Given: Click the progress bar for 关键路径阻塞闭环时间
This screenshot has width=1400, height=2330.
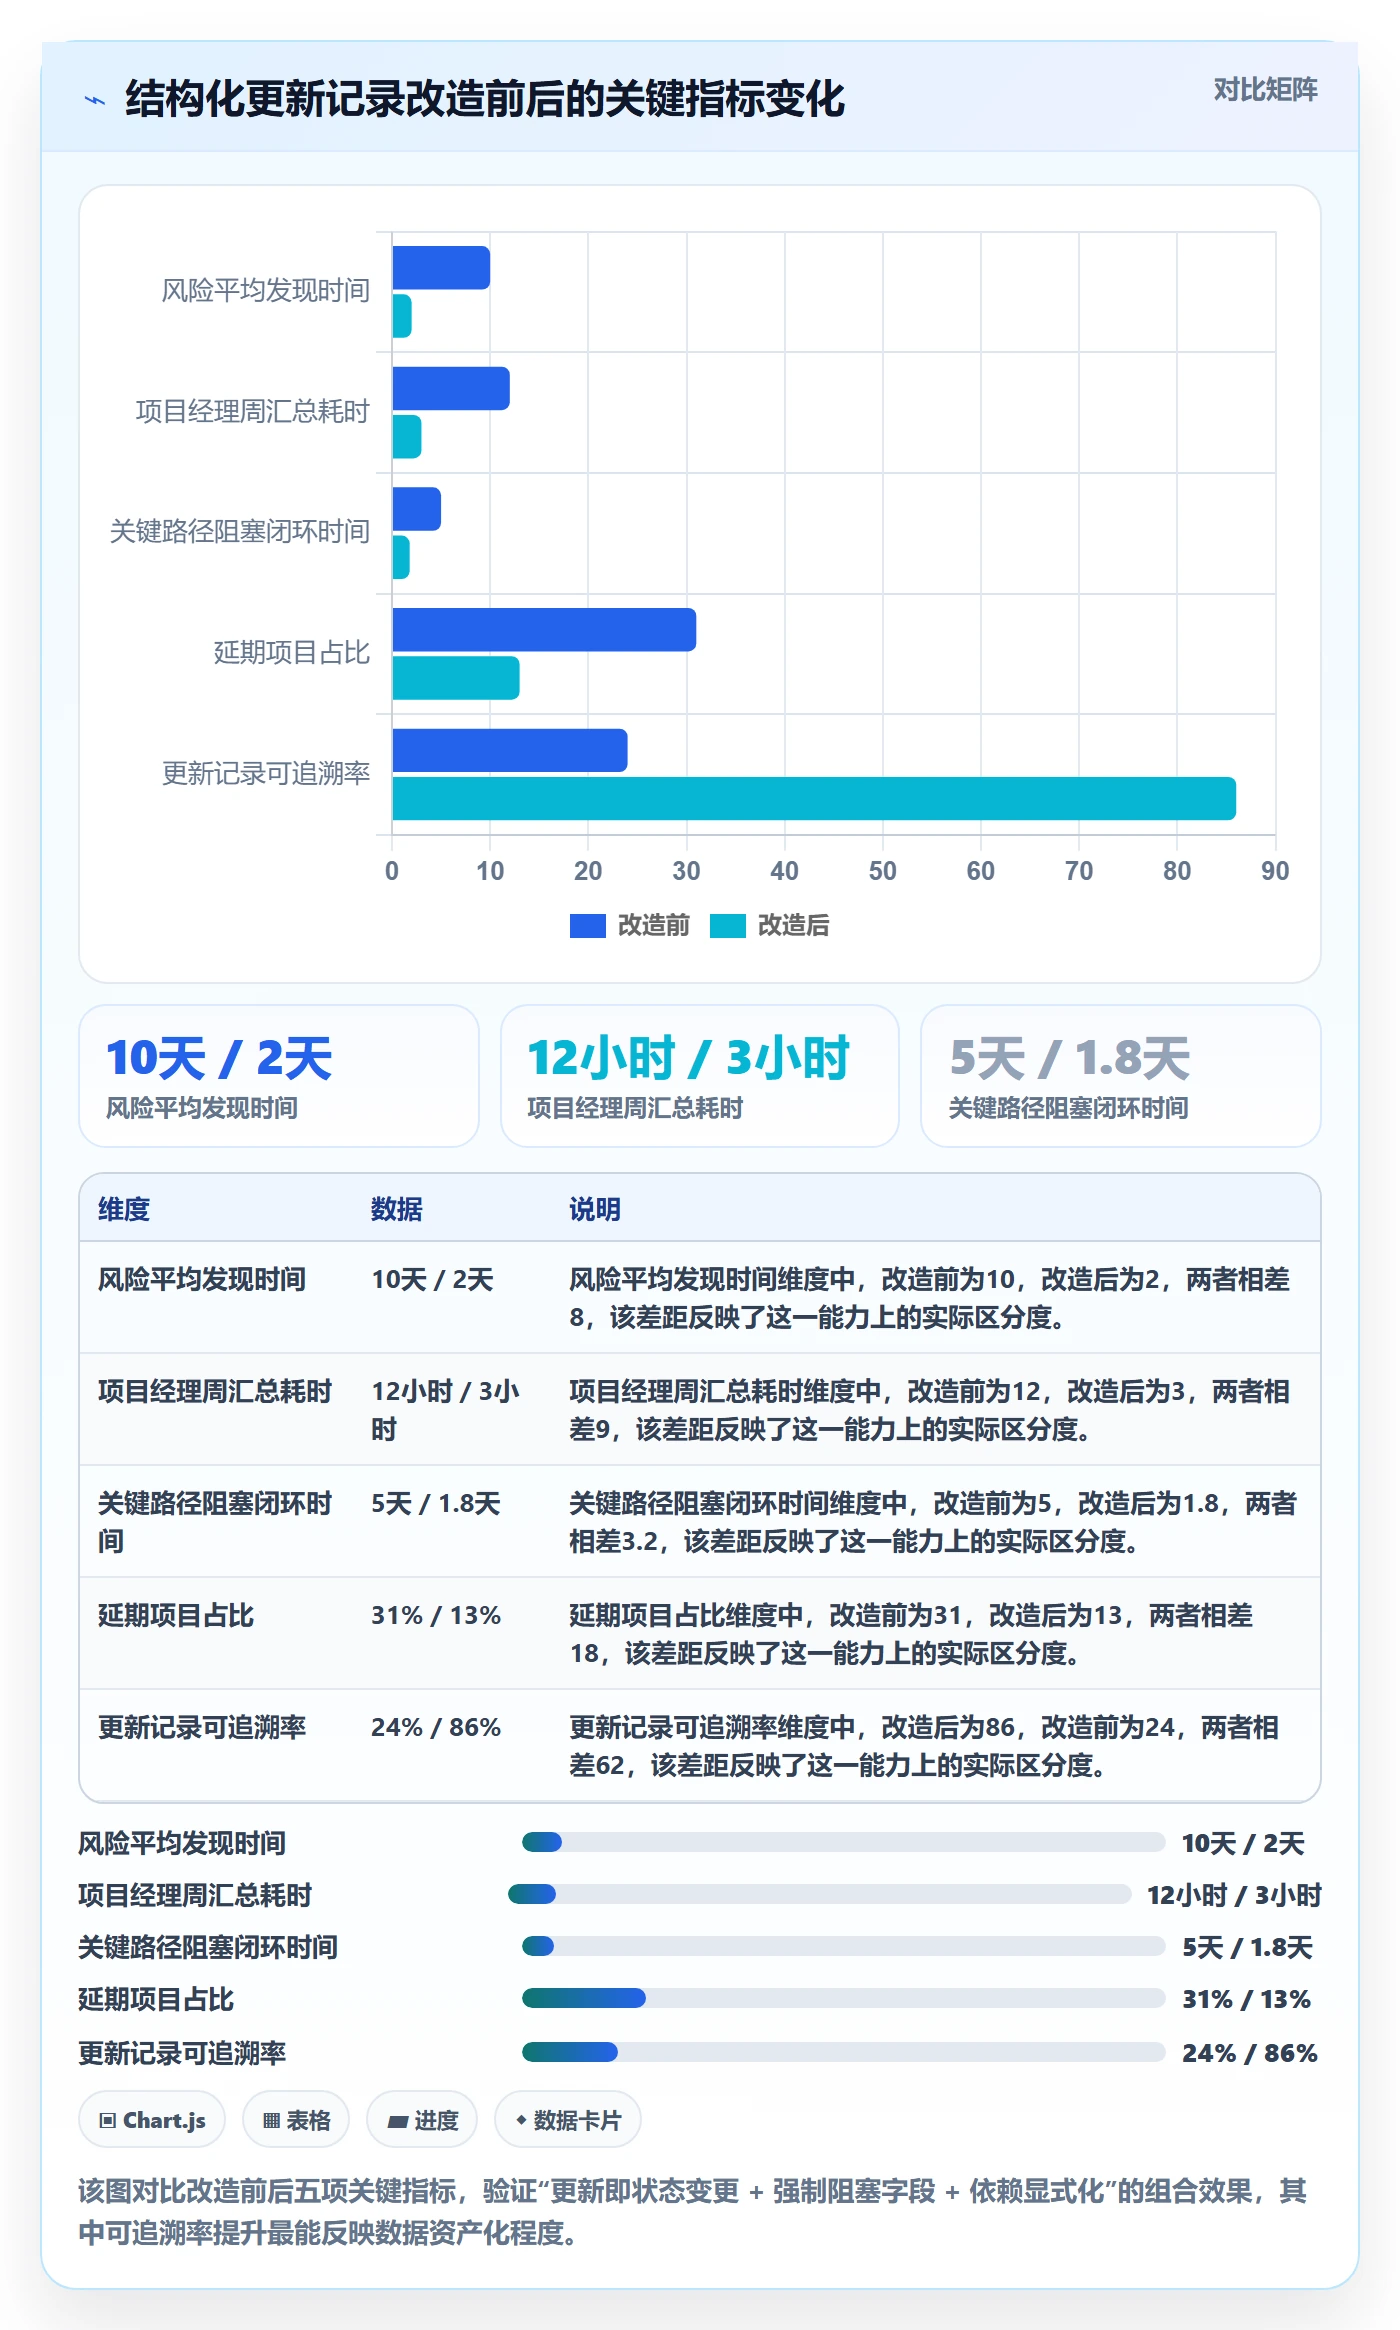Looking at the screenshot, I should 844,1946.
